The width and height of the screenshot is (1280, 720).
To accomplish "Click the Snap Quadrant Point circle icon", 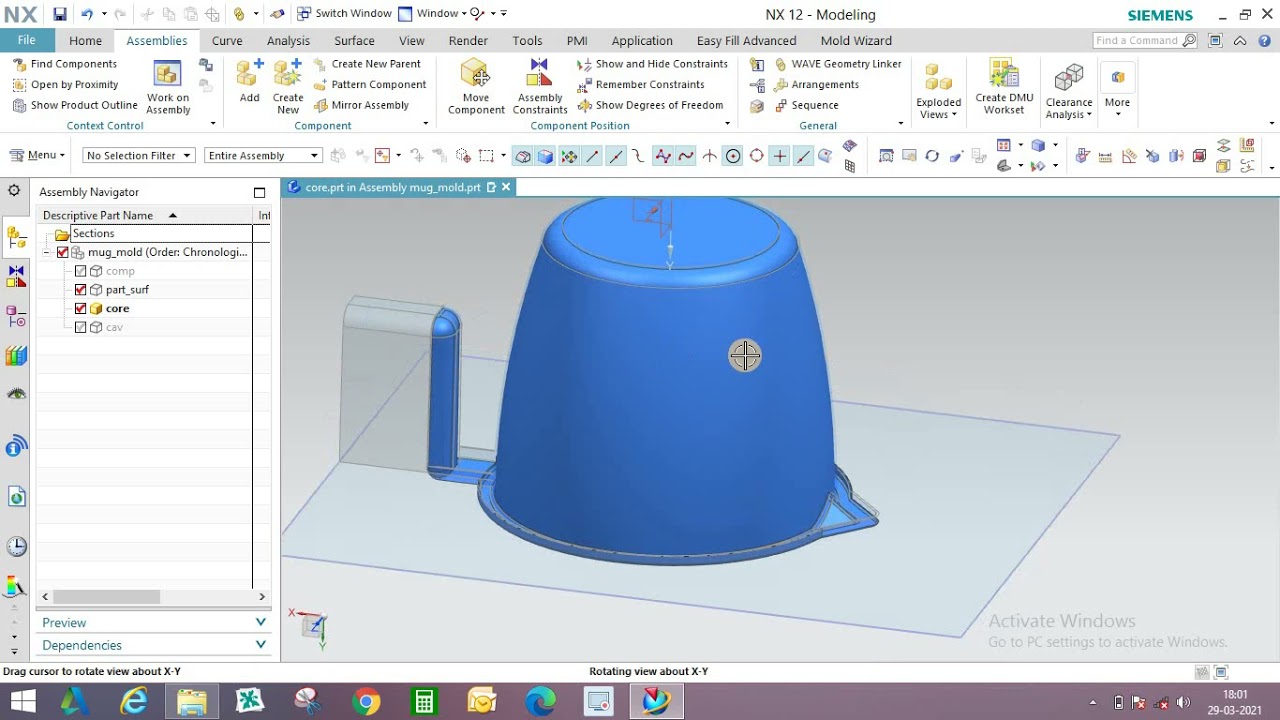I will click(x=757, y=156).
